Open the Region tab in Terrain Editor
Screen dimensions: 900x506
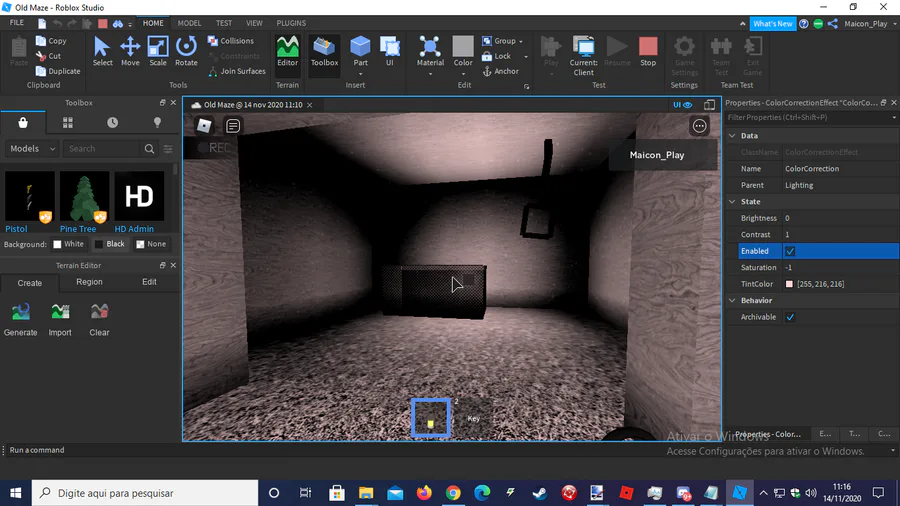point(90,282)
